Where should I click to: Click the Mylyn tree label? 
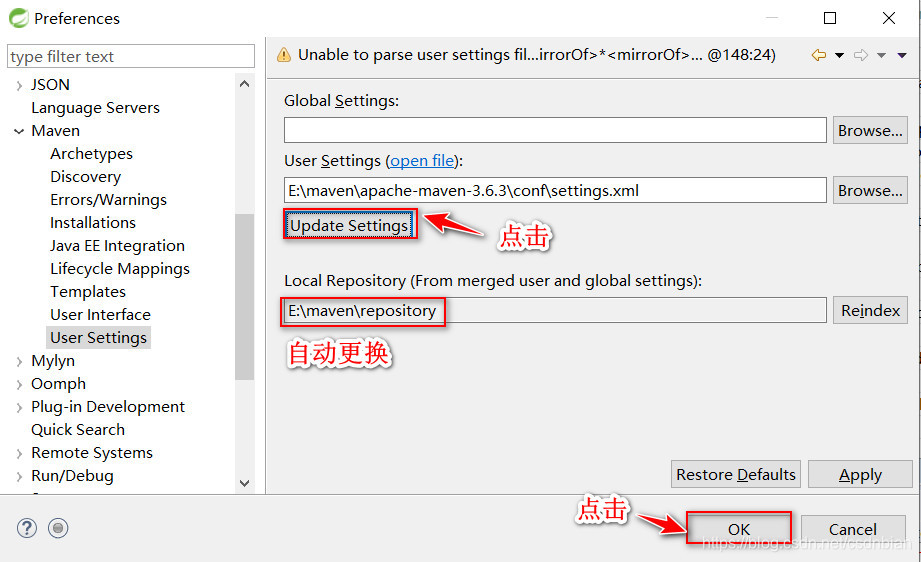click(53, 361)
